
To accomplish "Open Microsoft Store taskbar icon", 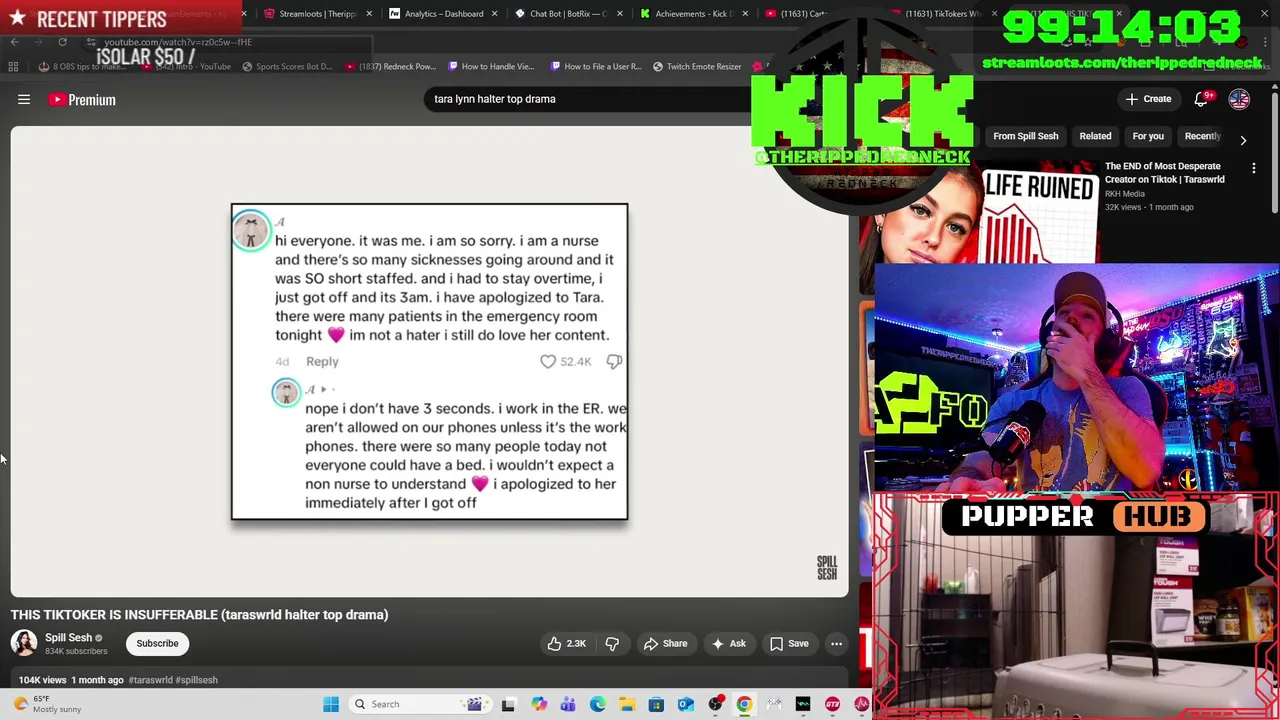I will [656, 704].
